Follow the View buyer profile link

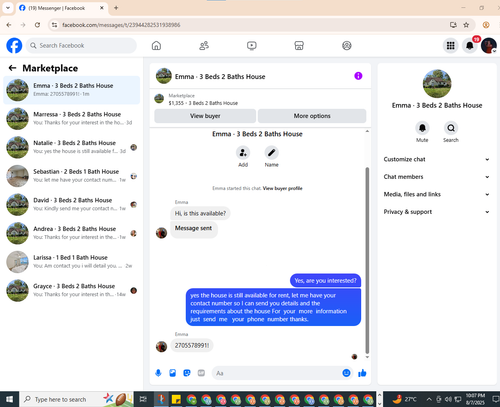(282, 188)
